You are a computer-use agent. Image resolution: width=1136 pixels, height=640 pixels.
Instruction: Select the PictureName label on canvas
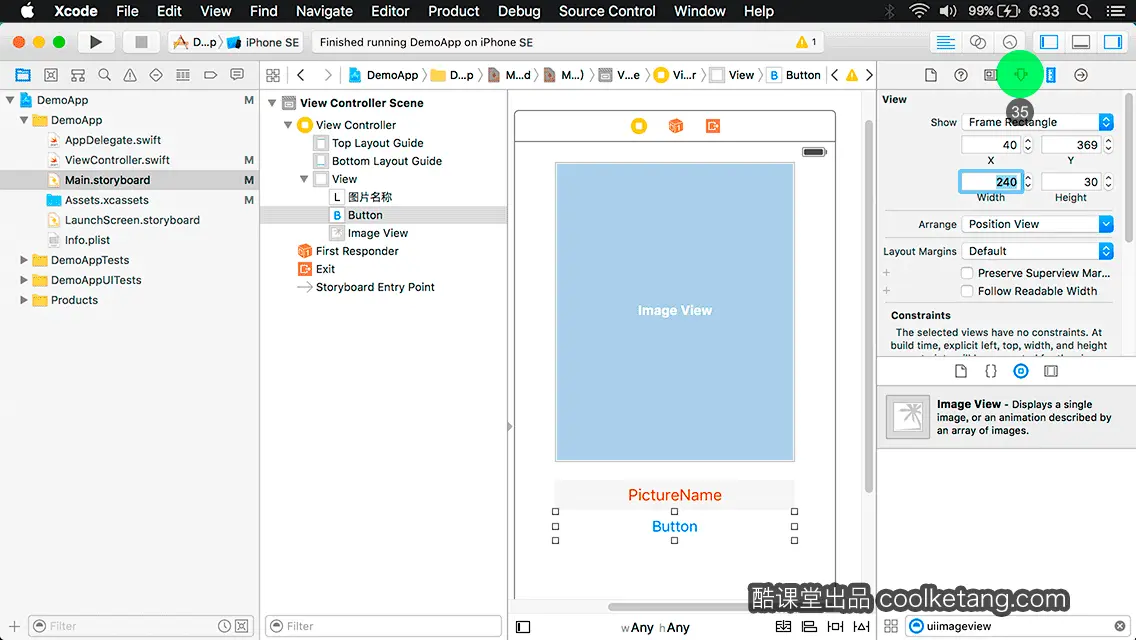674,495
